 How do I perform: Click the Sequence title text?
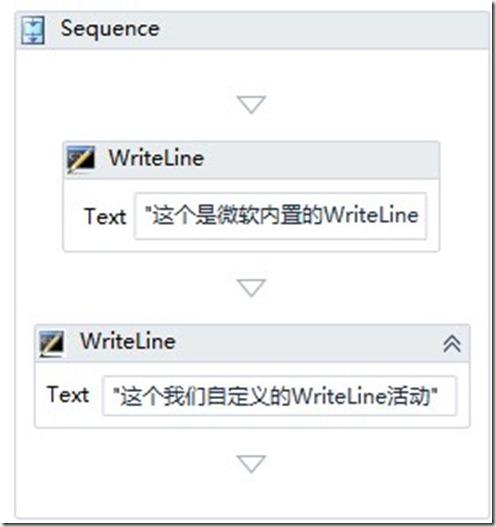click(110, 29)
